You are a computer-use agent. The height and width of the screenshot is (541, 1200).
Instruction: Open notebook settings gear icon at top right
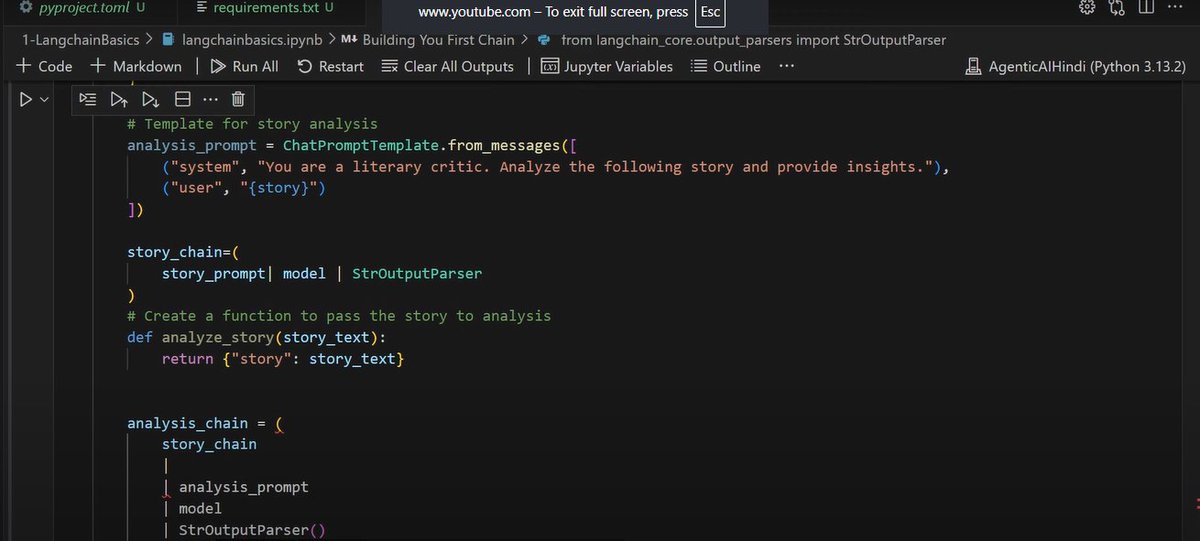(x=1088, y=8)
